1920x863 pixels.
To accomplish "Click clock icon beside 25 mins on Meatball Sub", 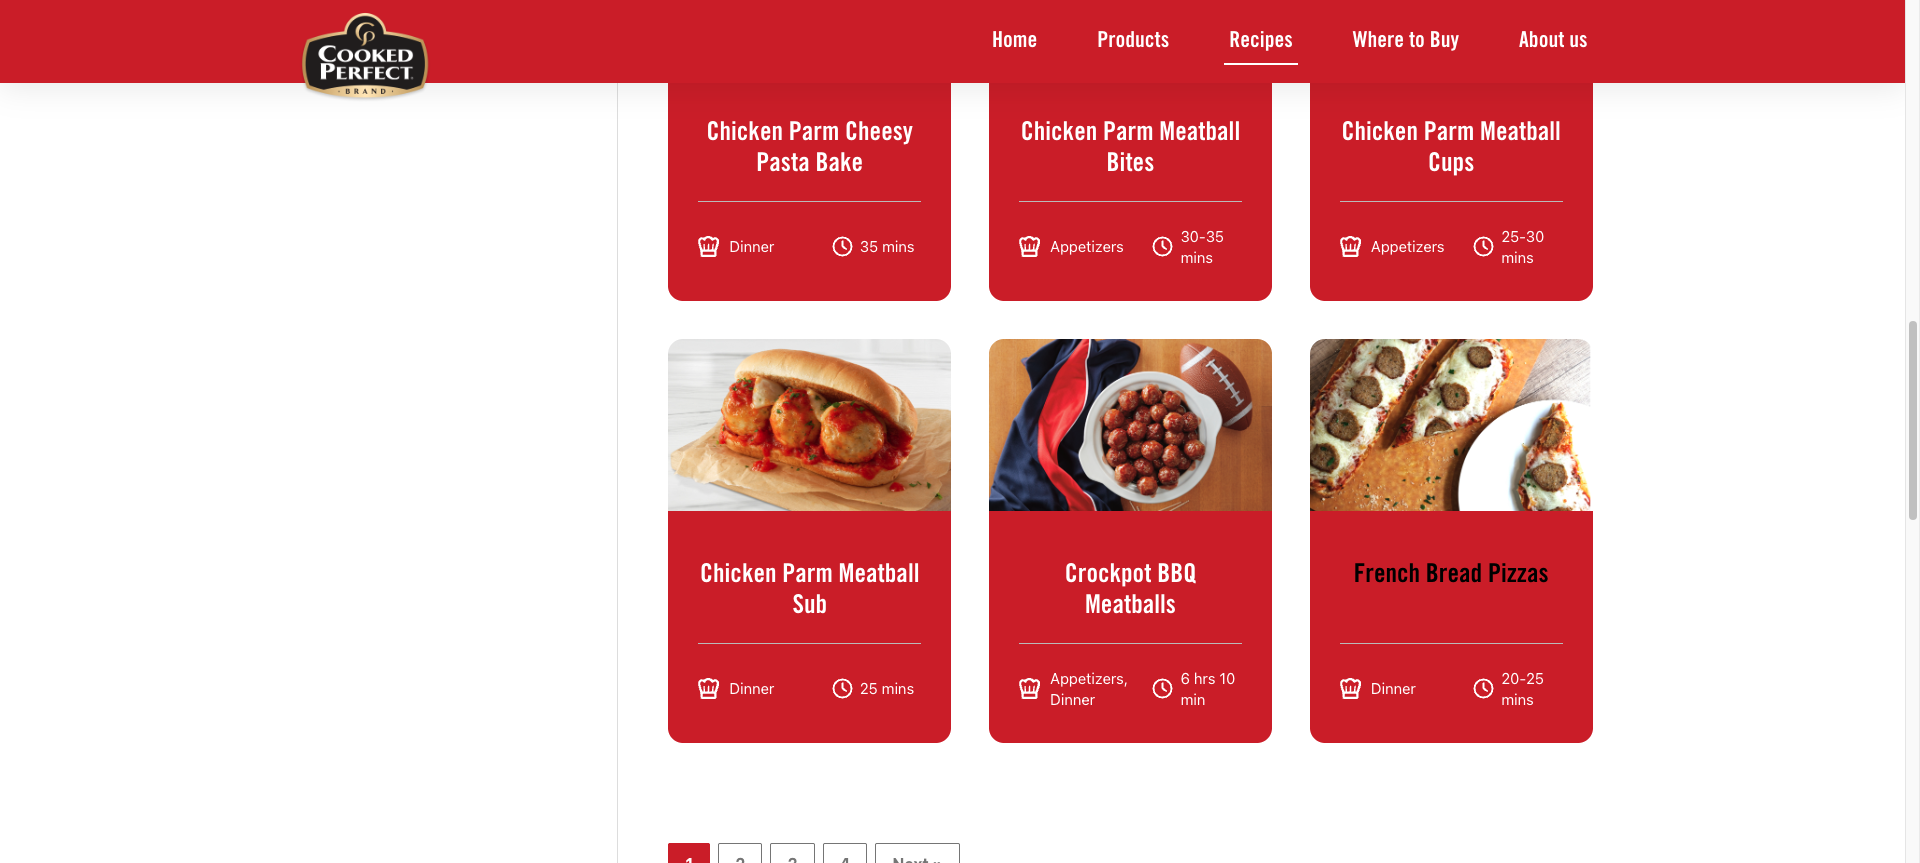I will (842, 688).
